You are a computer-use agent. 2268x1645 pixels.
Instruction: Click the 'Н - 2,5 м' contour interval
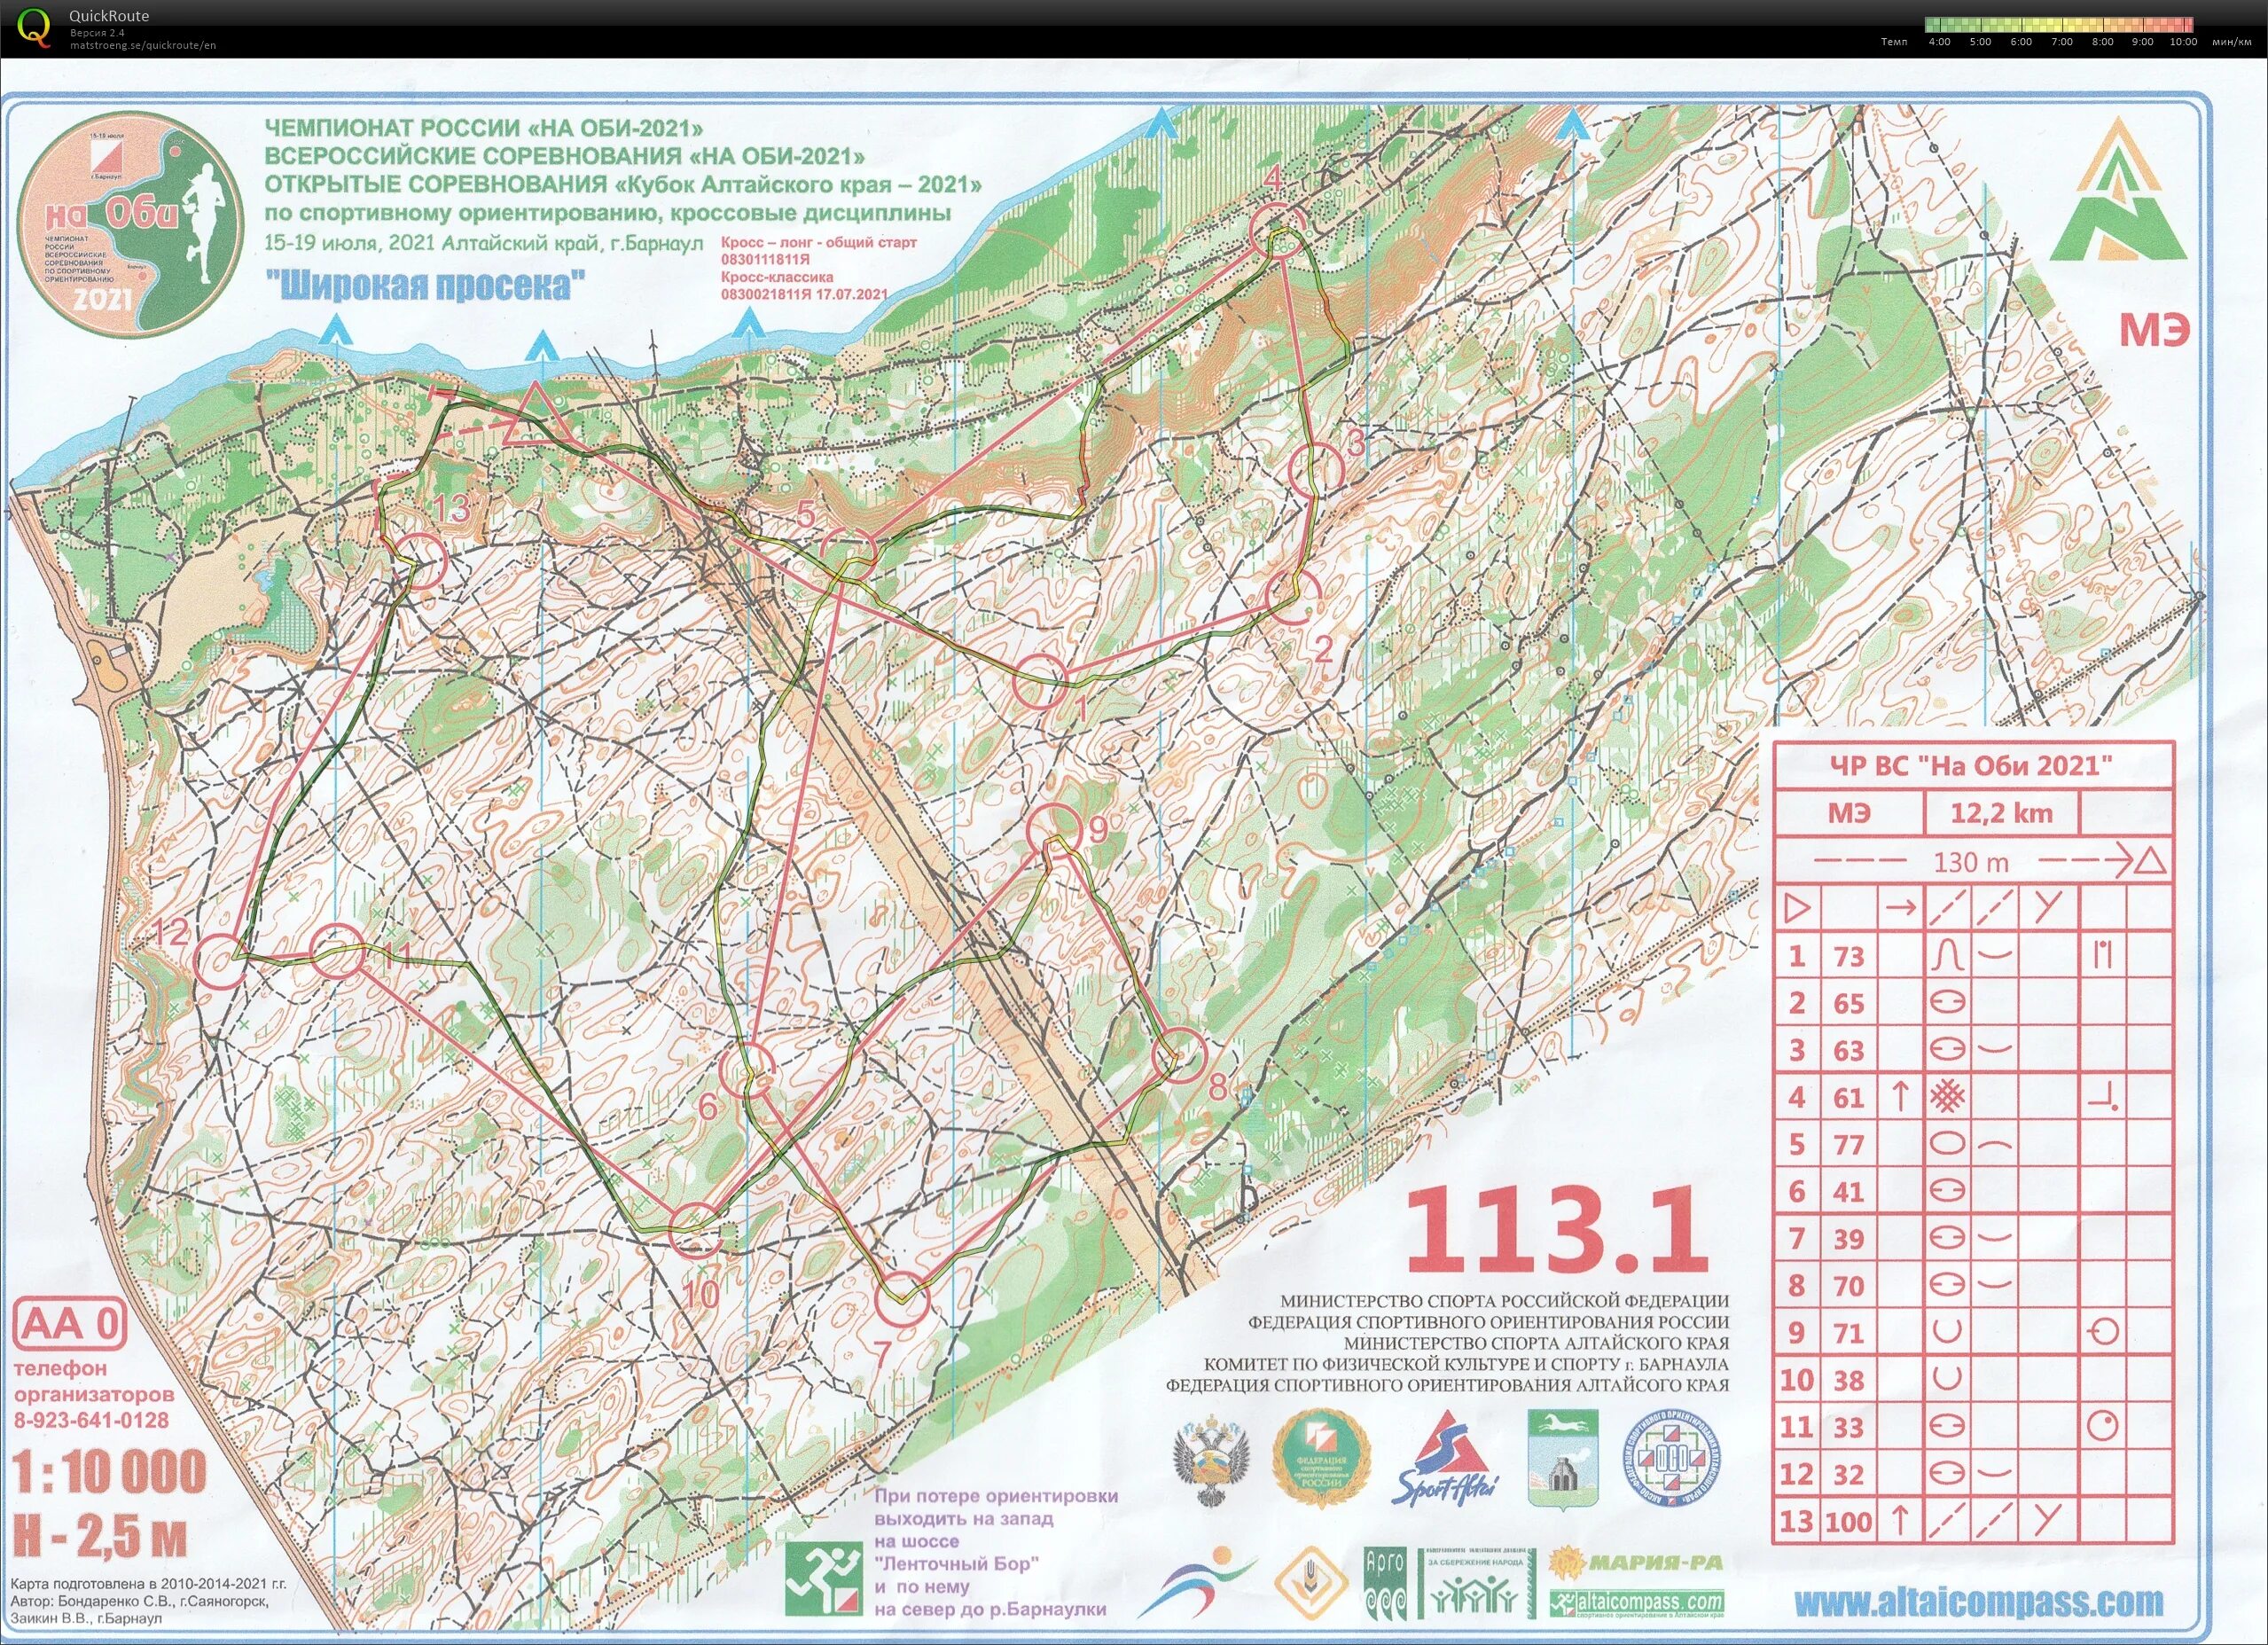tap(100, 1535)
